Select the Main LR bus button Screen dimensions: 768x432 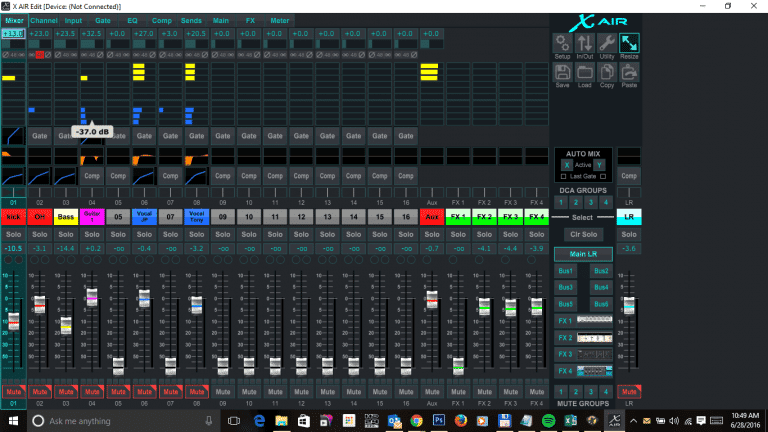[x=583, y=254]
